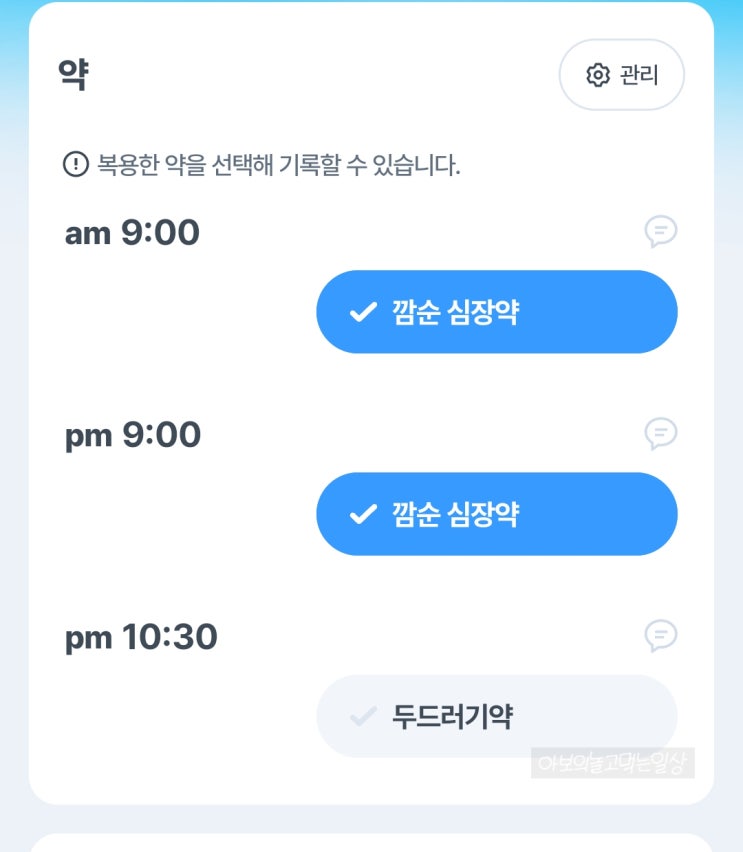
Task: Click the 아보의 watermark text
Action: pos(612,764)
